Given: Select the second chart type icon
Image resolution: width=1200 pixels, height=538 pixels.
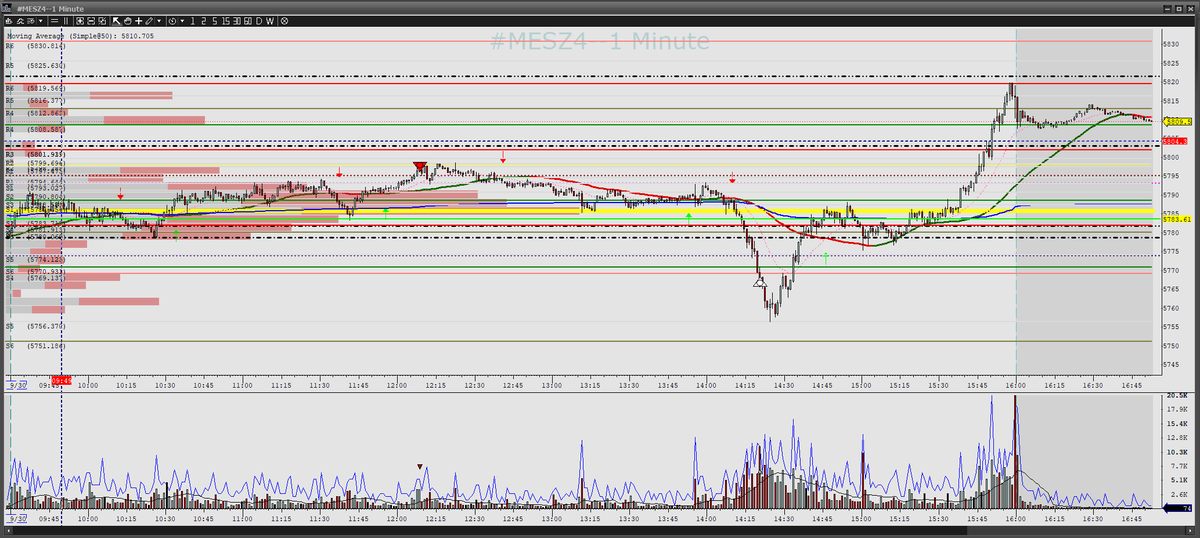Looking at the screenshot, I should tap(20, 21).
